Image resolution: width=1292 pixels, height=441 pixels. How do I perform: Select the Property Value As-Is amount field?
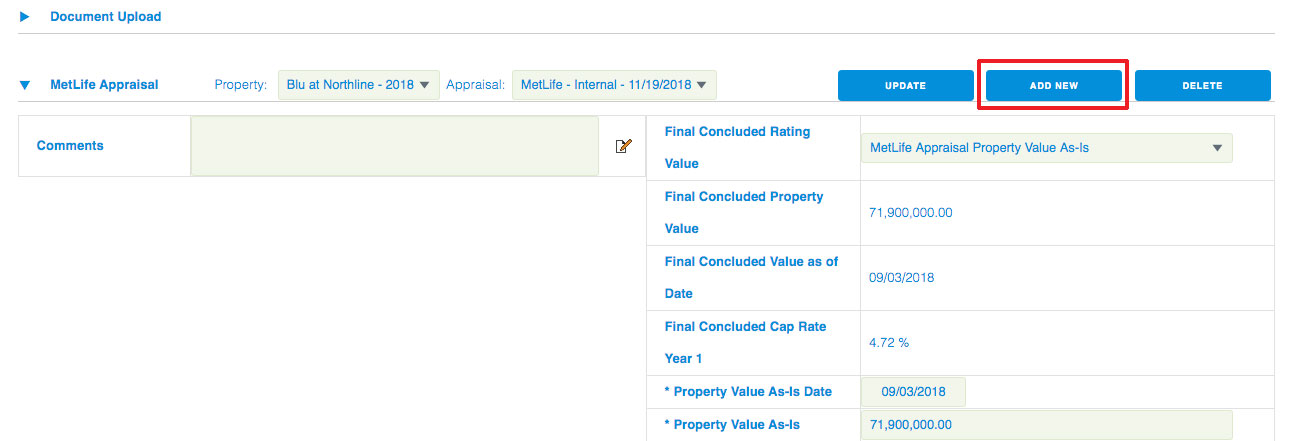click(x=1047, y=425)
